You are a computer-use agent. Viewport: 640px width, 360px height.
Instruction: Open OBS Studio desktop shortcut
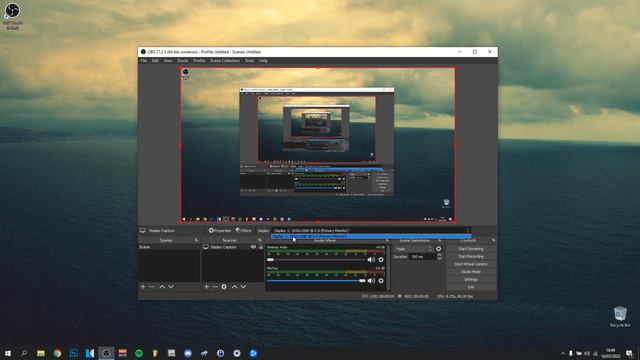[x=13, y=16]
